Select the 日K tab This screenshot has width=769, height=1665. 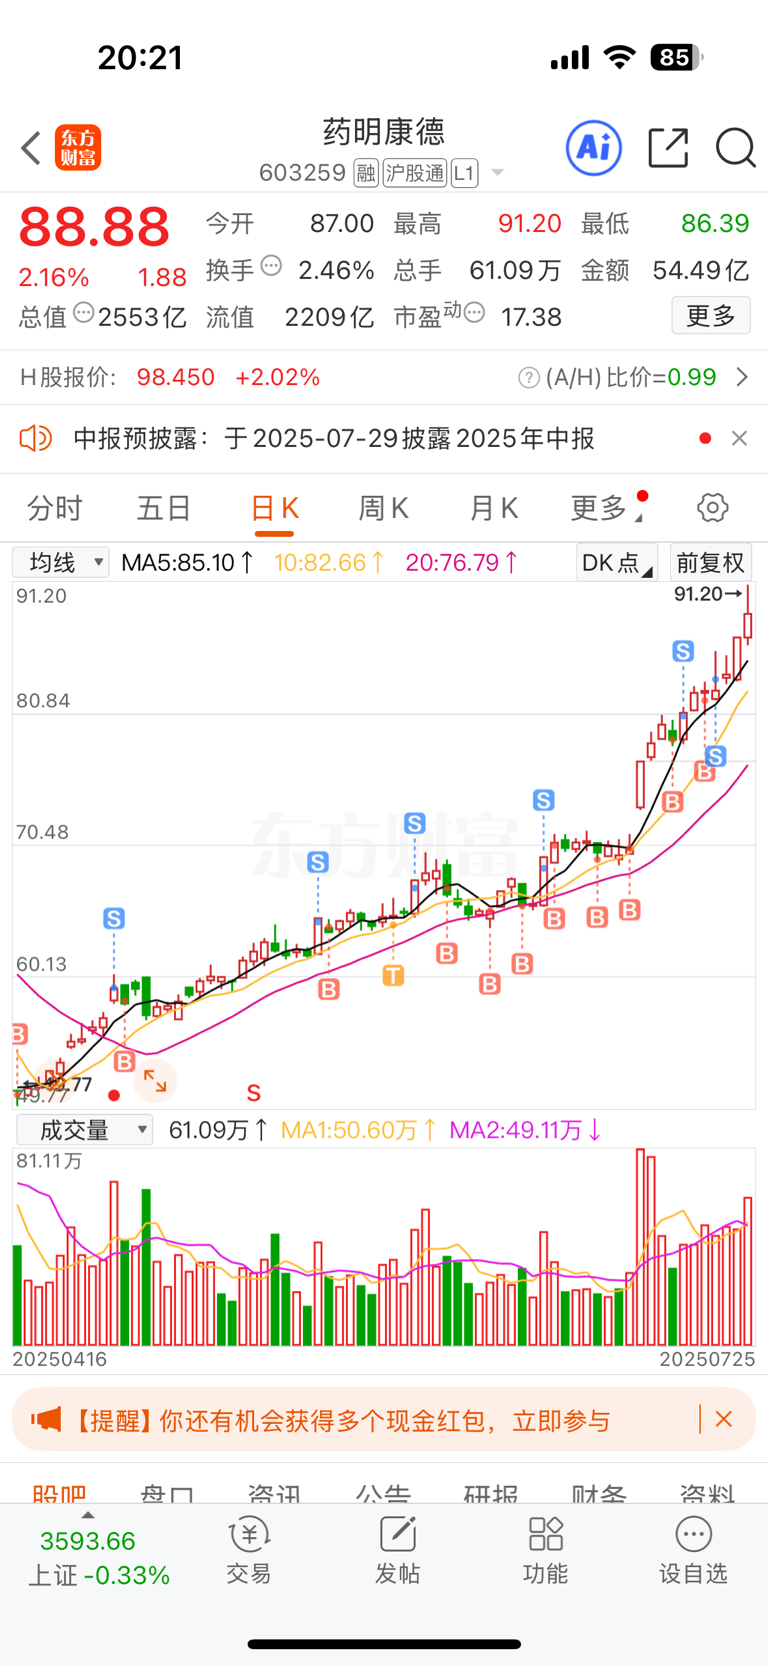(274, 508)
